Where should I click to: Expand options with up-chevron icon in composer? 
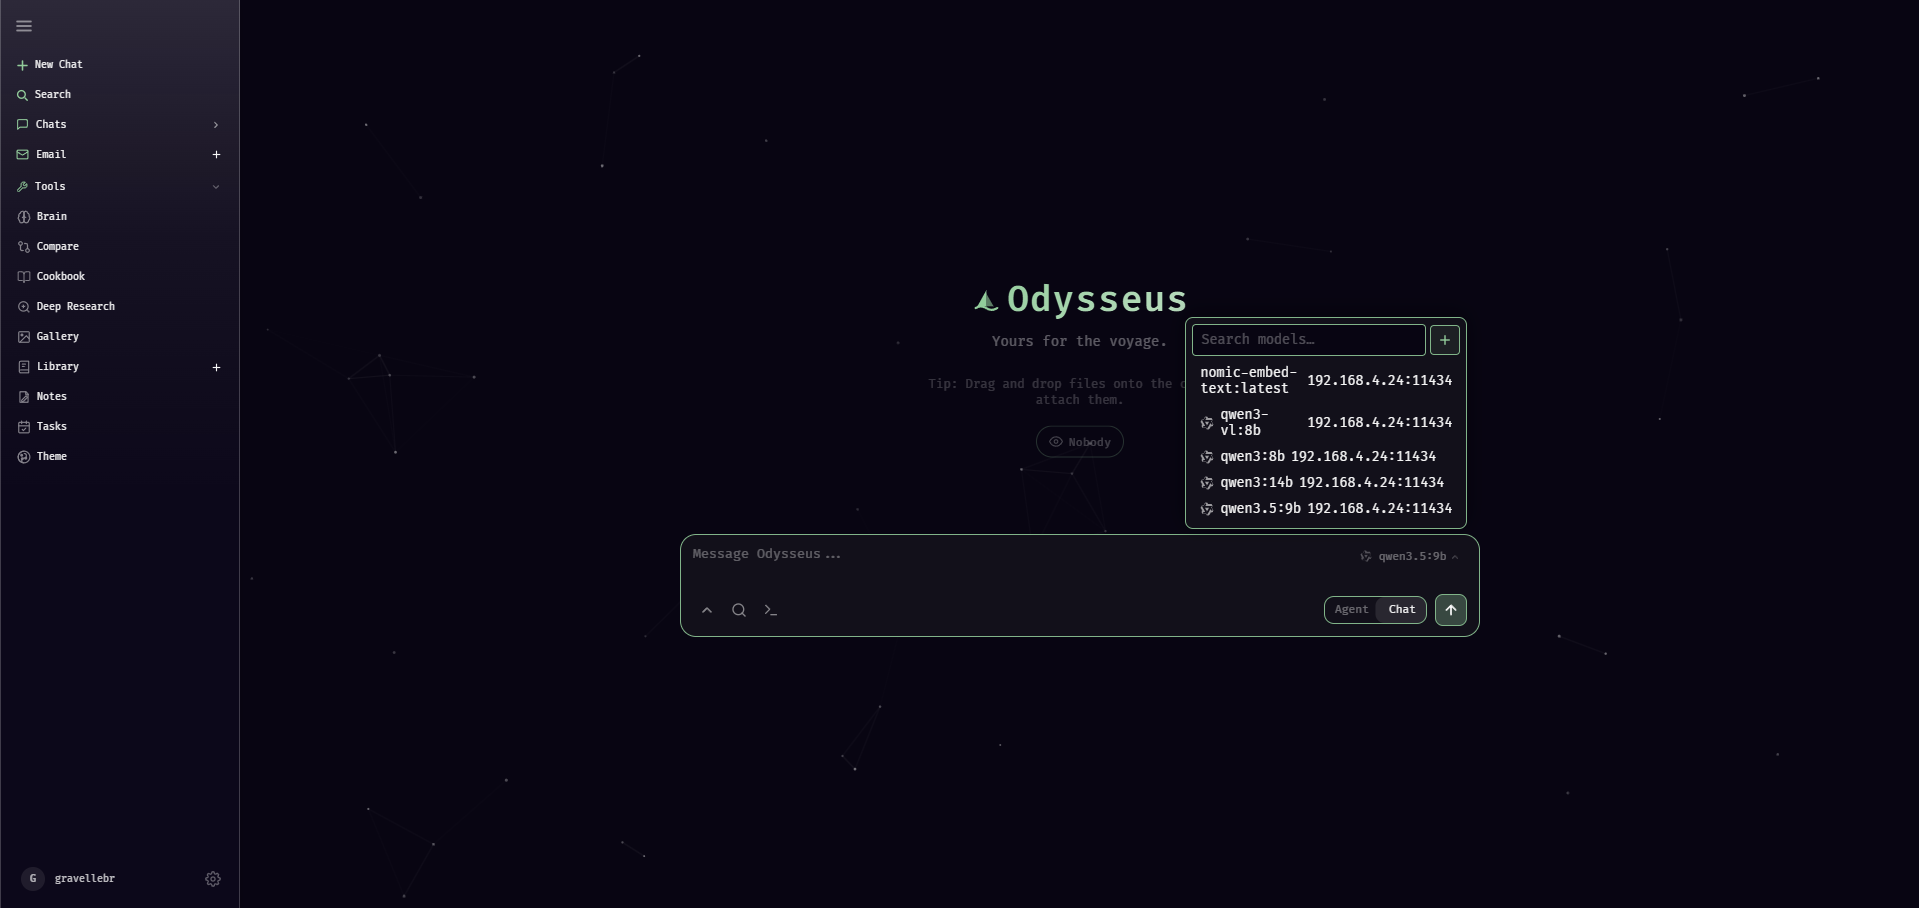tap(707, 610)
